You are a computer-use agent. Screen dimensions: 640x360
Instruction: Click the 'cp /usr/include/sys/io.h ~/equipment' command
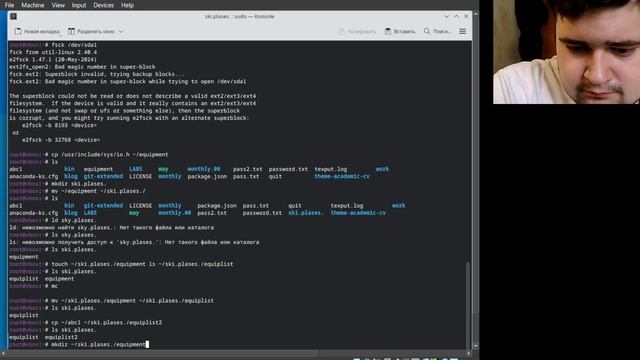[110, 155]
